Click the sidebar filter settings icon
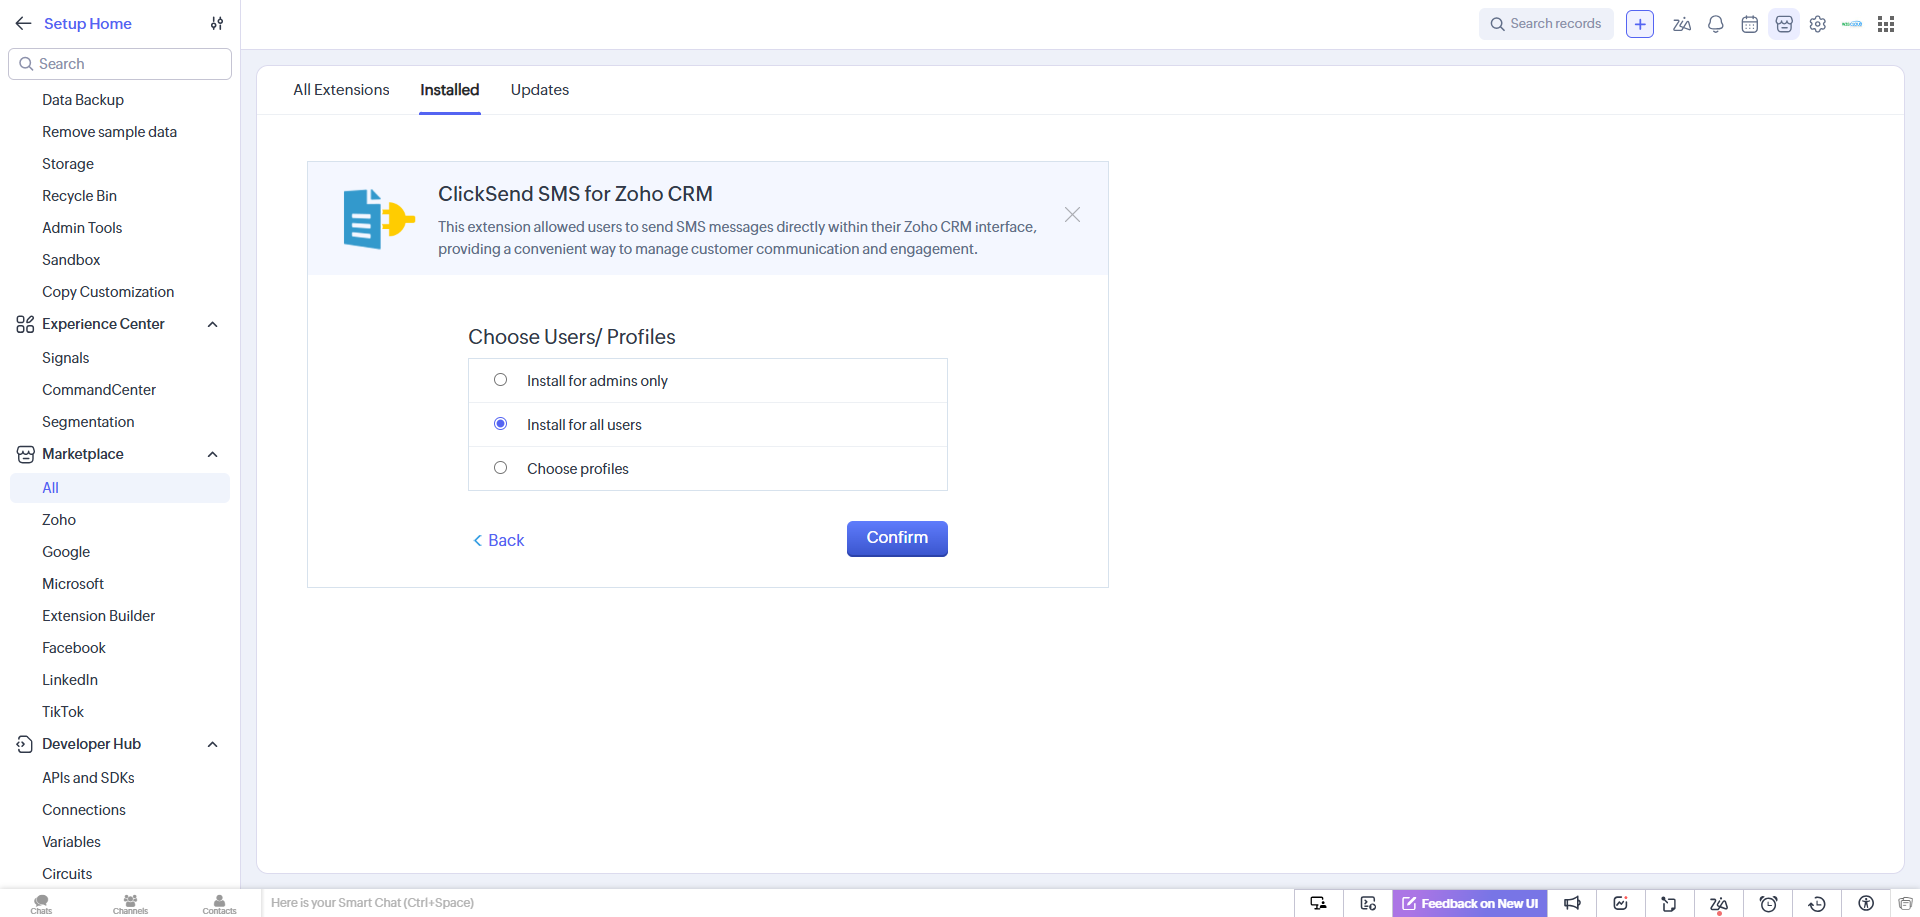The image size is (1920, 917). (217, 24)
